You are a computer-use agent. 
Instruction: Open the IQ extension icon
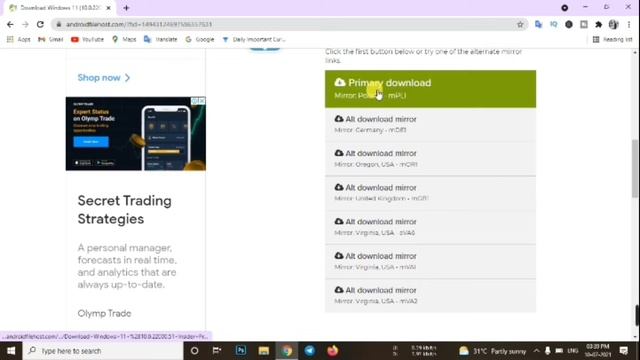[553, 24]
